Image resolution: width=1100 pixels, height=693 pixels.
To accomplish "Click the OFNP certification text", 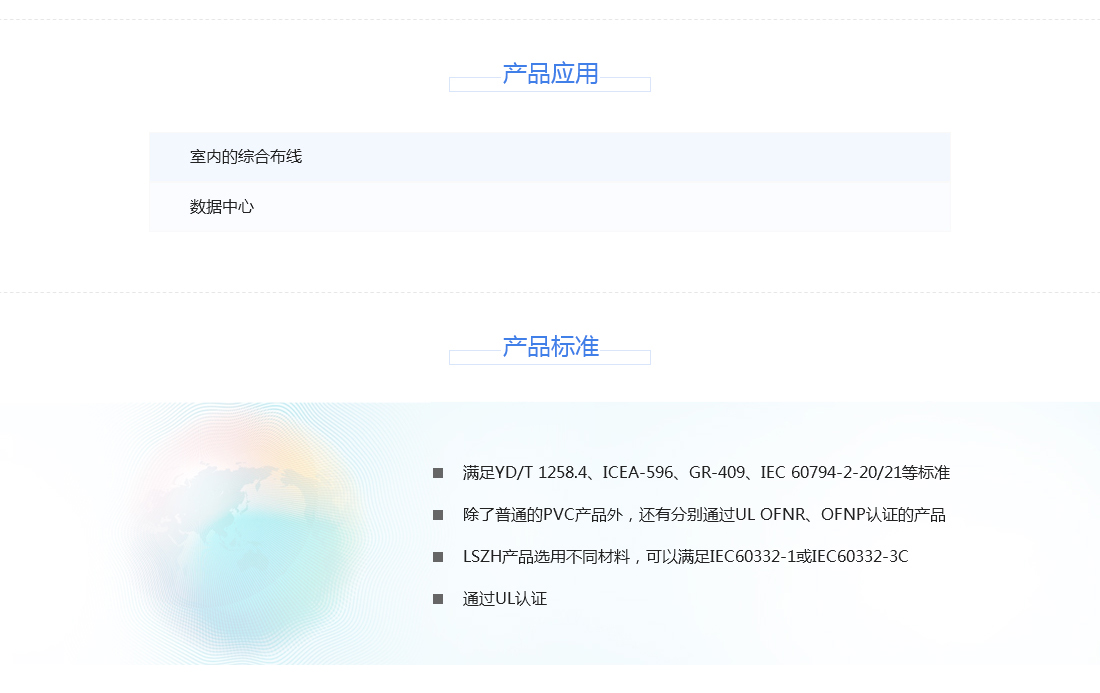I will pos(845,515).
